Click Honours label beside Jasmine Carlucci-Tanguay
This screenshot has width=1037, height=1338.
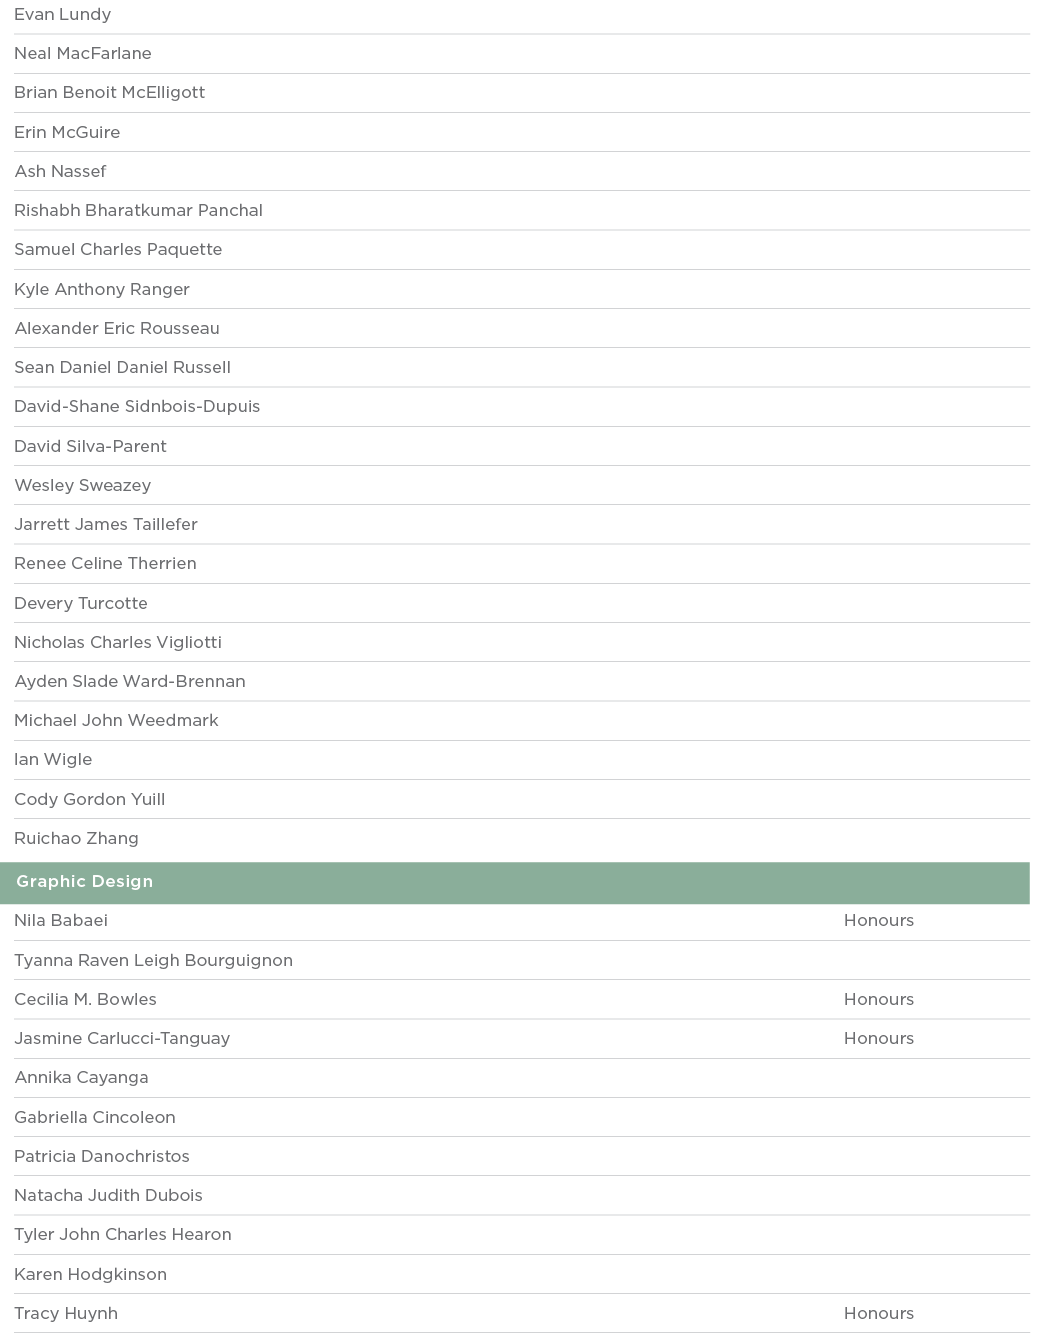[x=878, y=1039]
